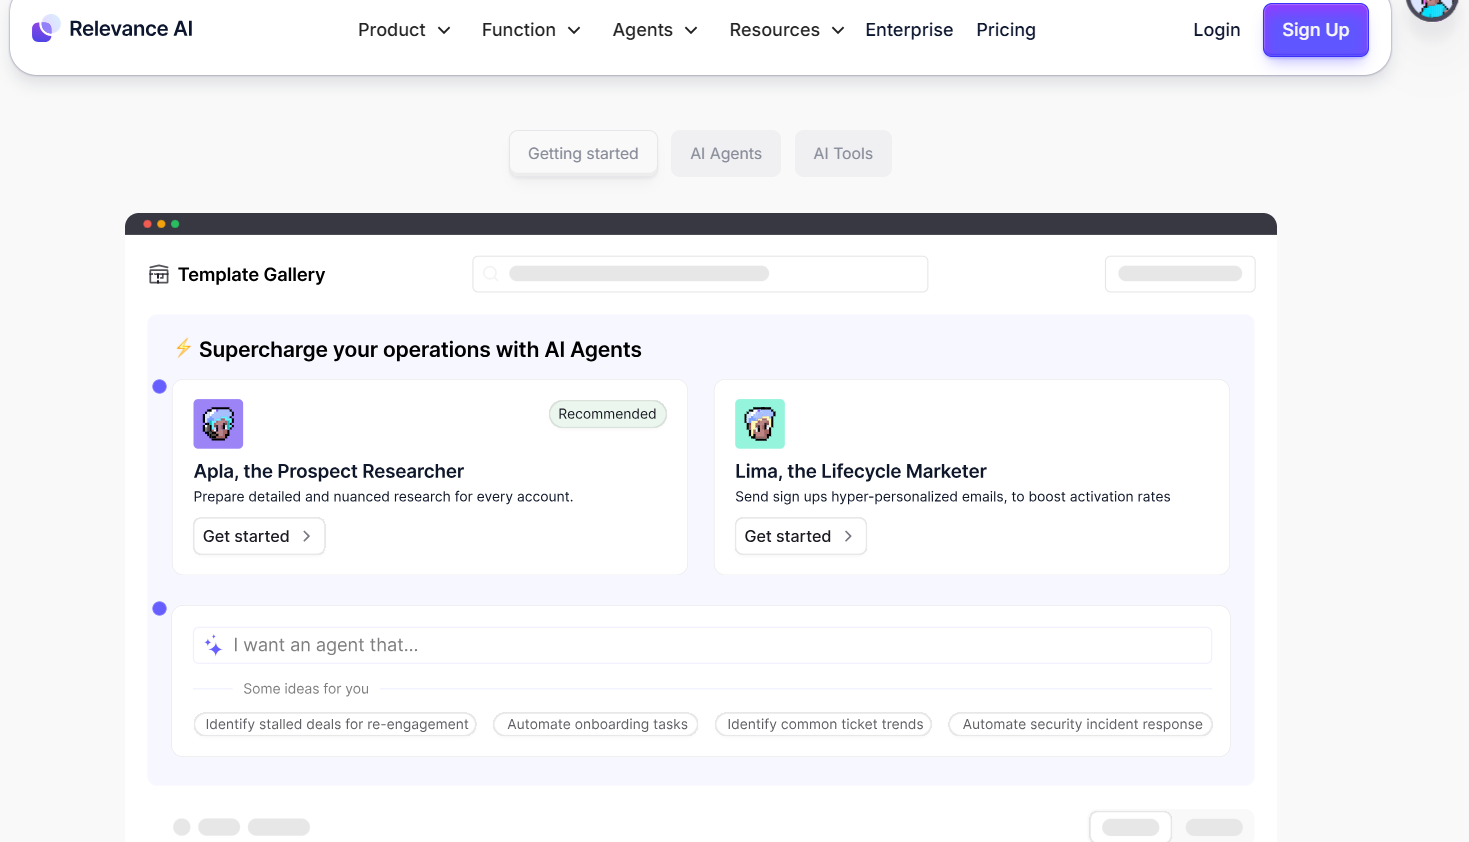Click the Relevance AI logo icon
The image size is (1469, 842).
(x=45, y=29)
